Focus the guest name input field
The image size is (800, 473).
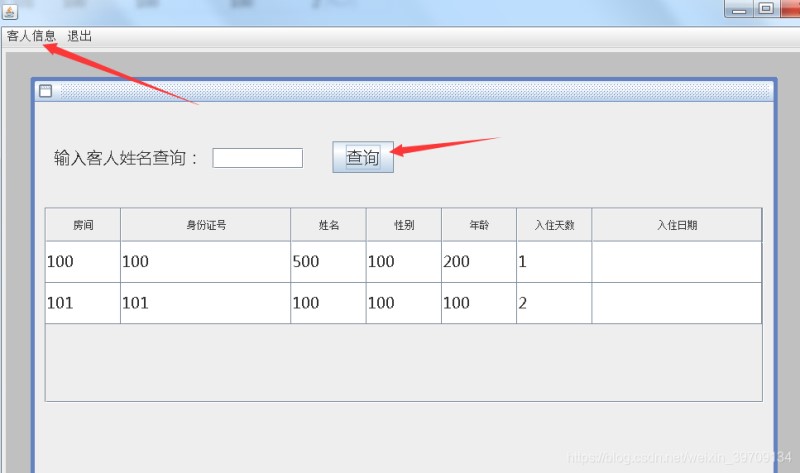click(x=258, y=158)
